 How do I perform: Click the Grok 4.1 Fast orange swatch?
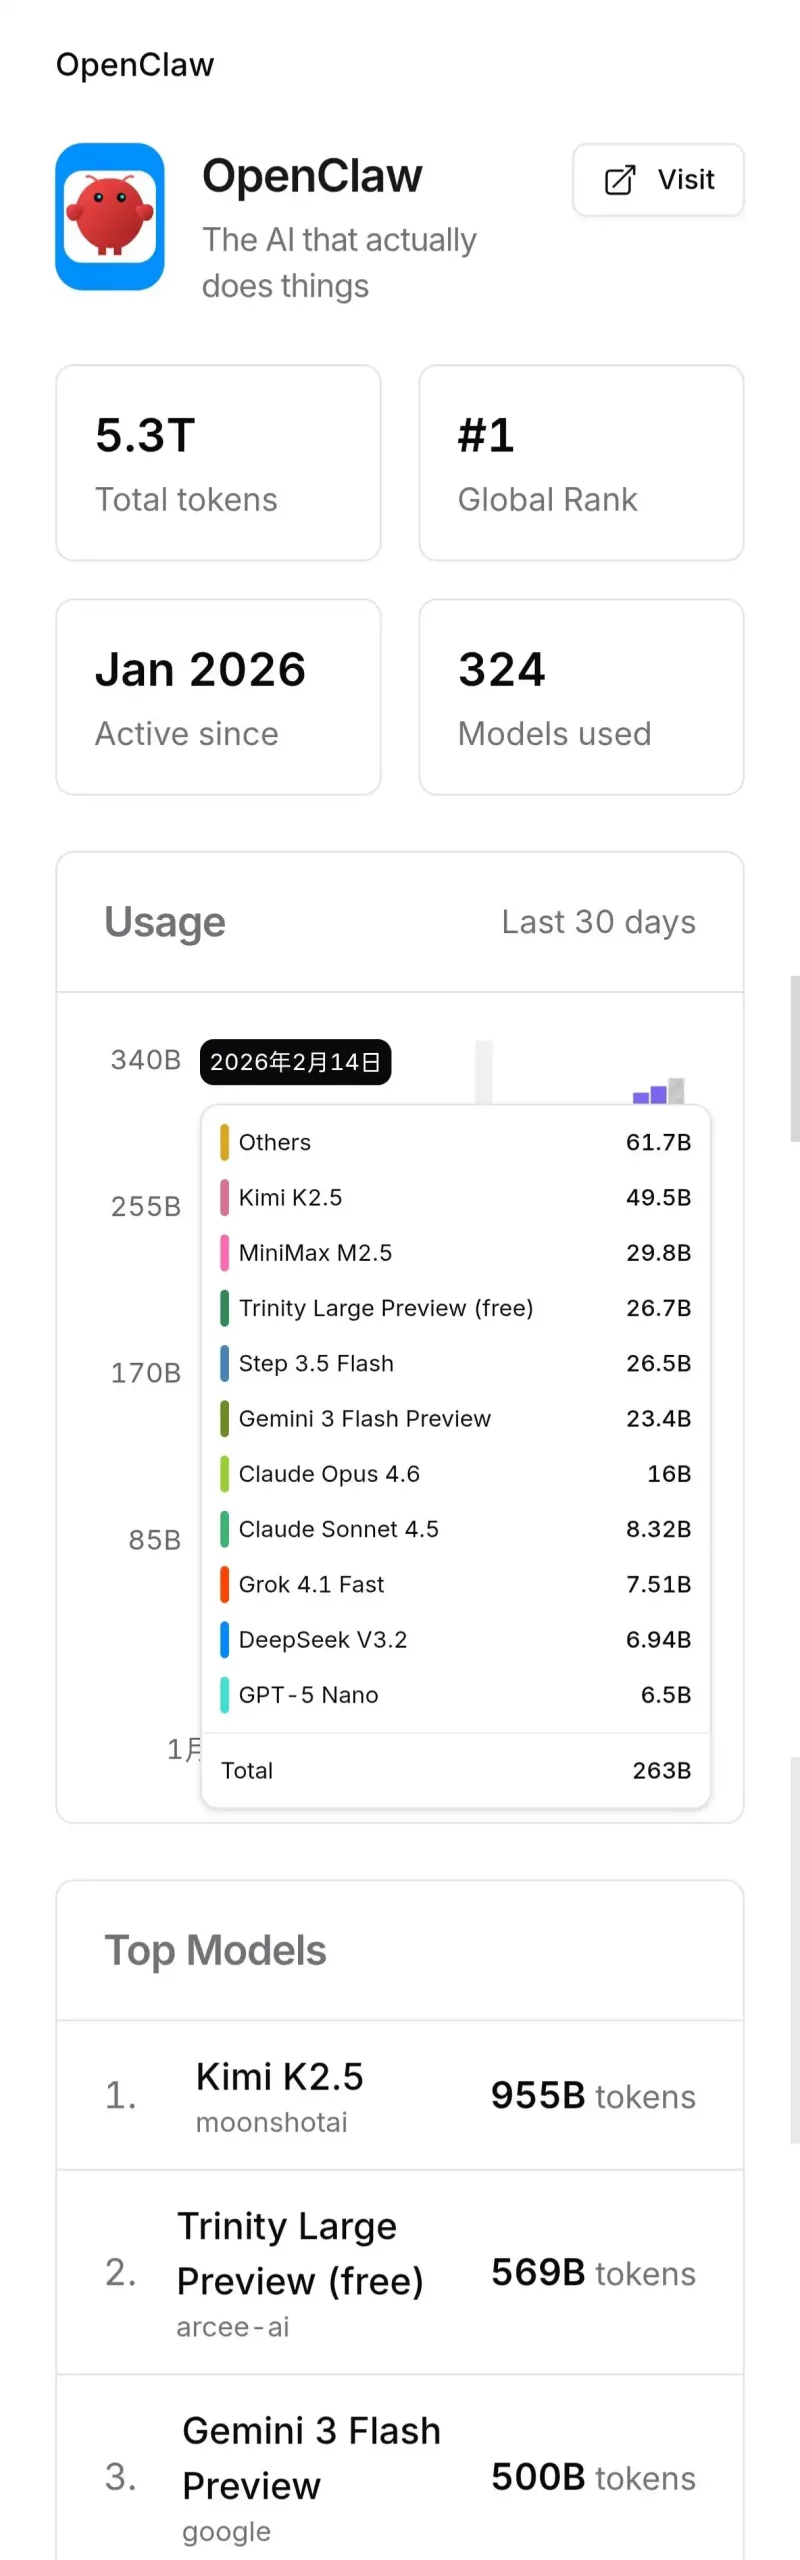[225, 1584]
